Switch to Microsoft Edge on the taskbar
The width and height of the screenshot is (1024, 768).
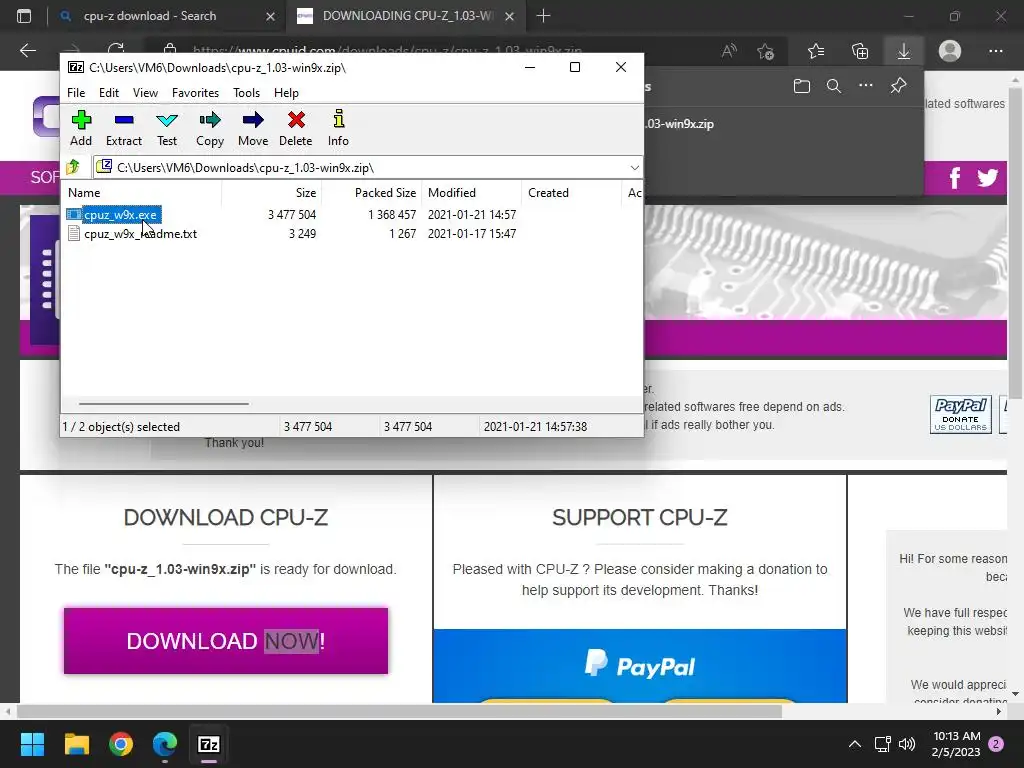pos(165,744)
